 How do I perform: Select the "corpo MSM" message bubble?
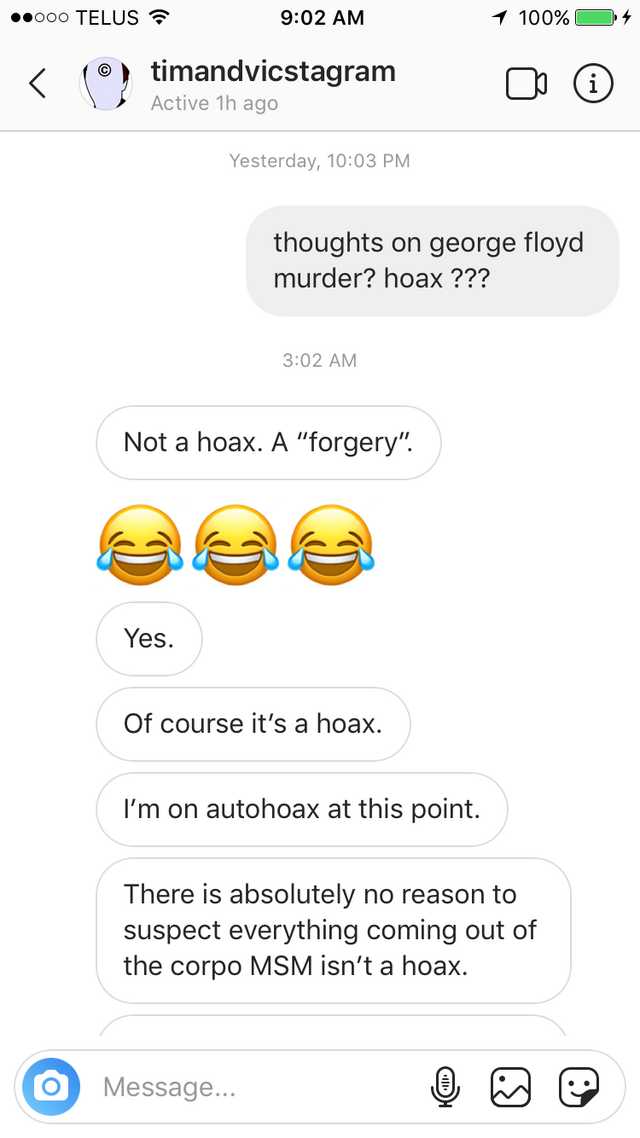[x=333, y=930]
